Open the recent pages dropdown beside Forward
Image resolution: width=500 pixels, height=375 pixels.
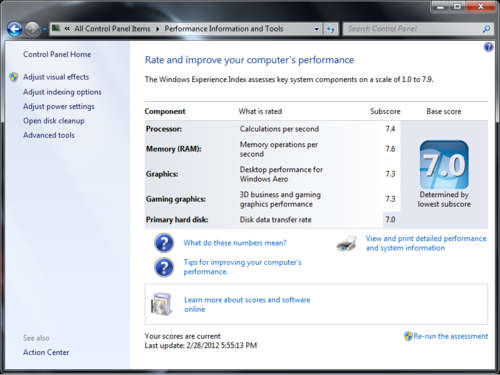44,29
